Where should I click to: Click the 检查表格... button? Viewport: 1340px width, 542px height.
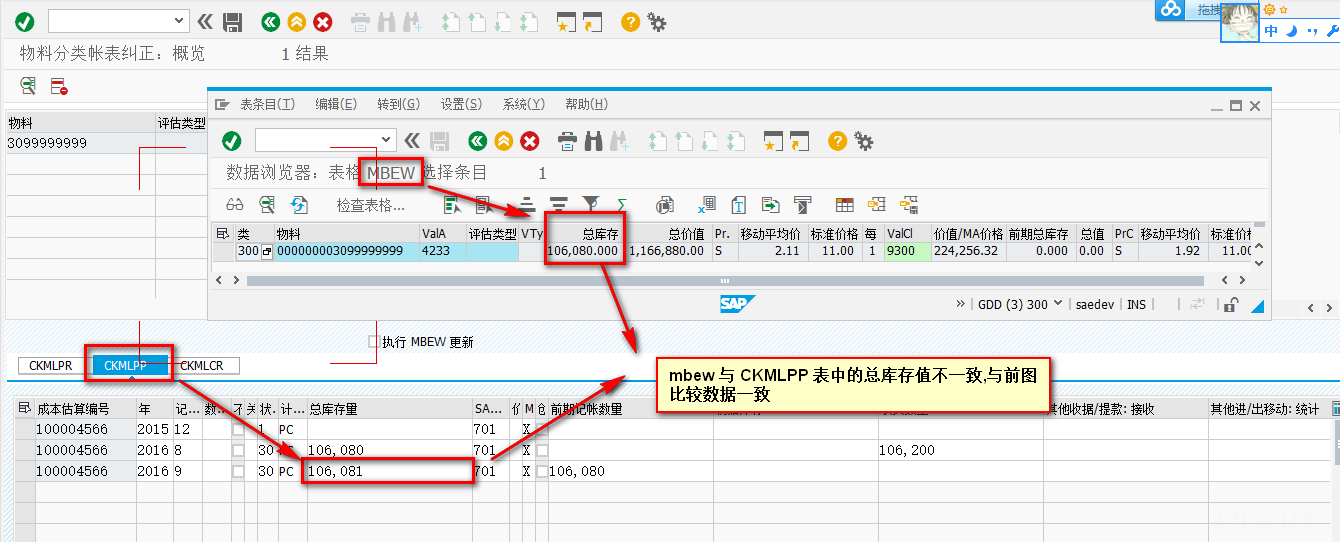[370, 206]
